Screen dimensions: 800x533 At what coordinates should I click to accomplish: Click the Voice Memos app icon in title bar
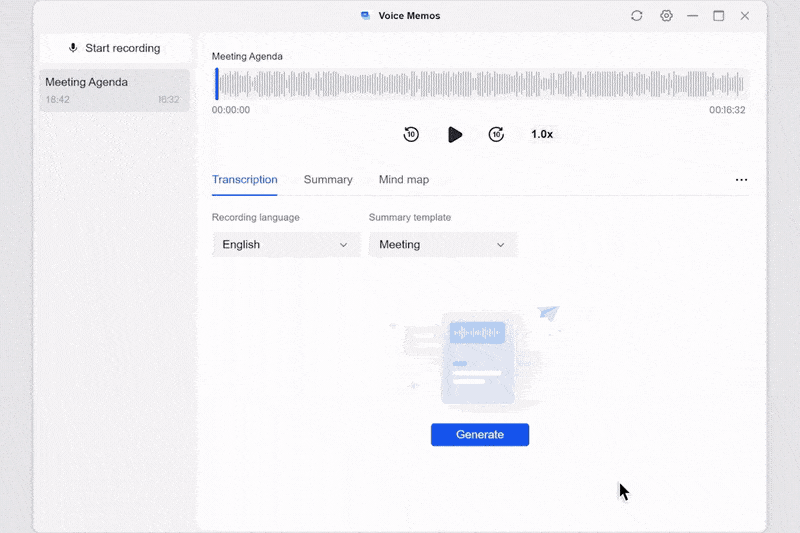click(365, 16)
